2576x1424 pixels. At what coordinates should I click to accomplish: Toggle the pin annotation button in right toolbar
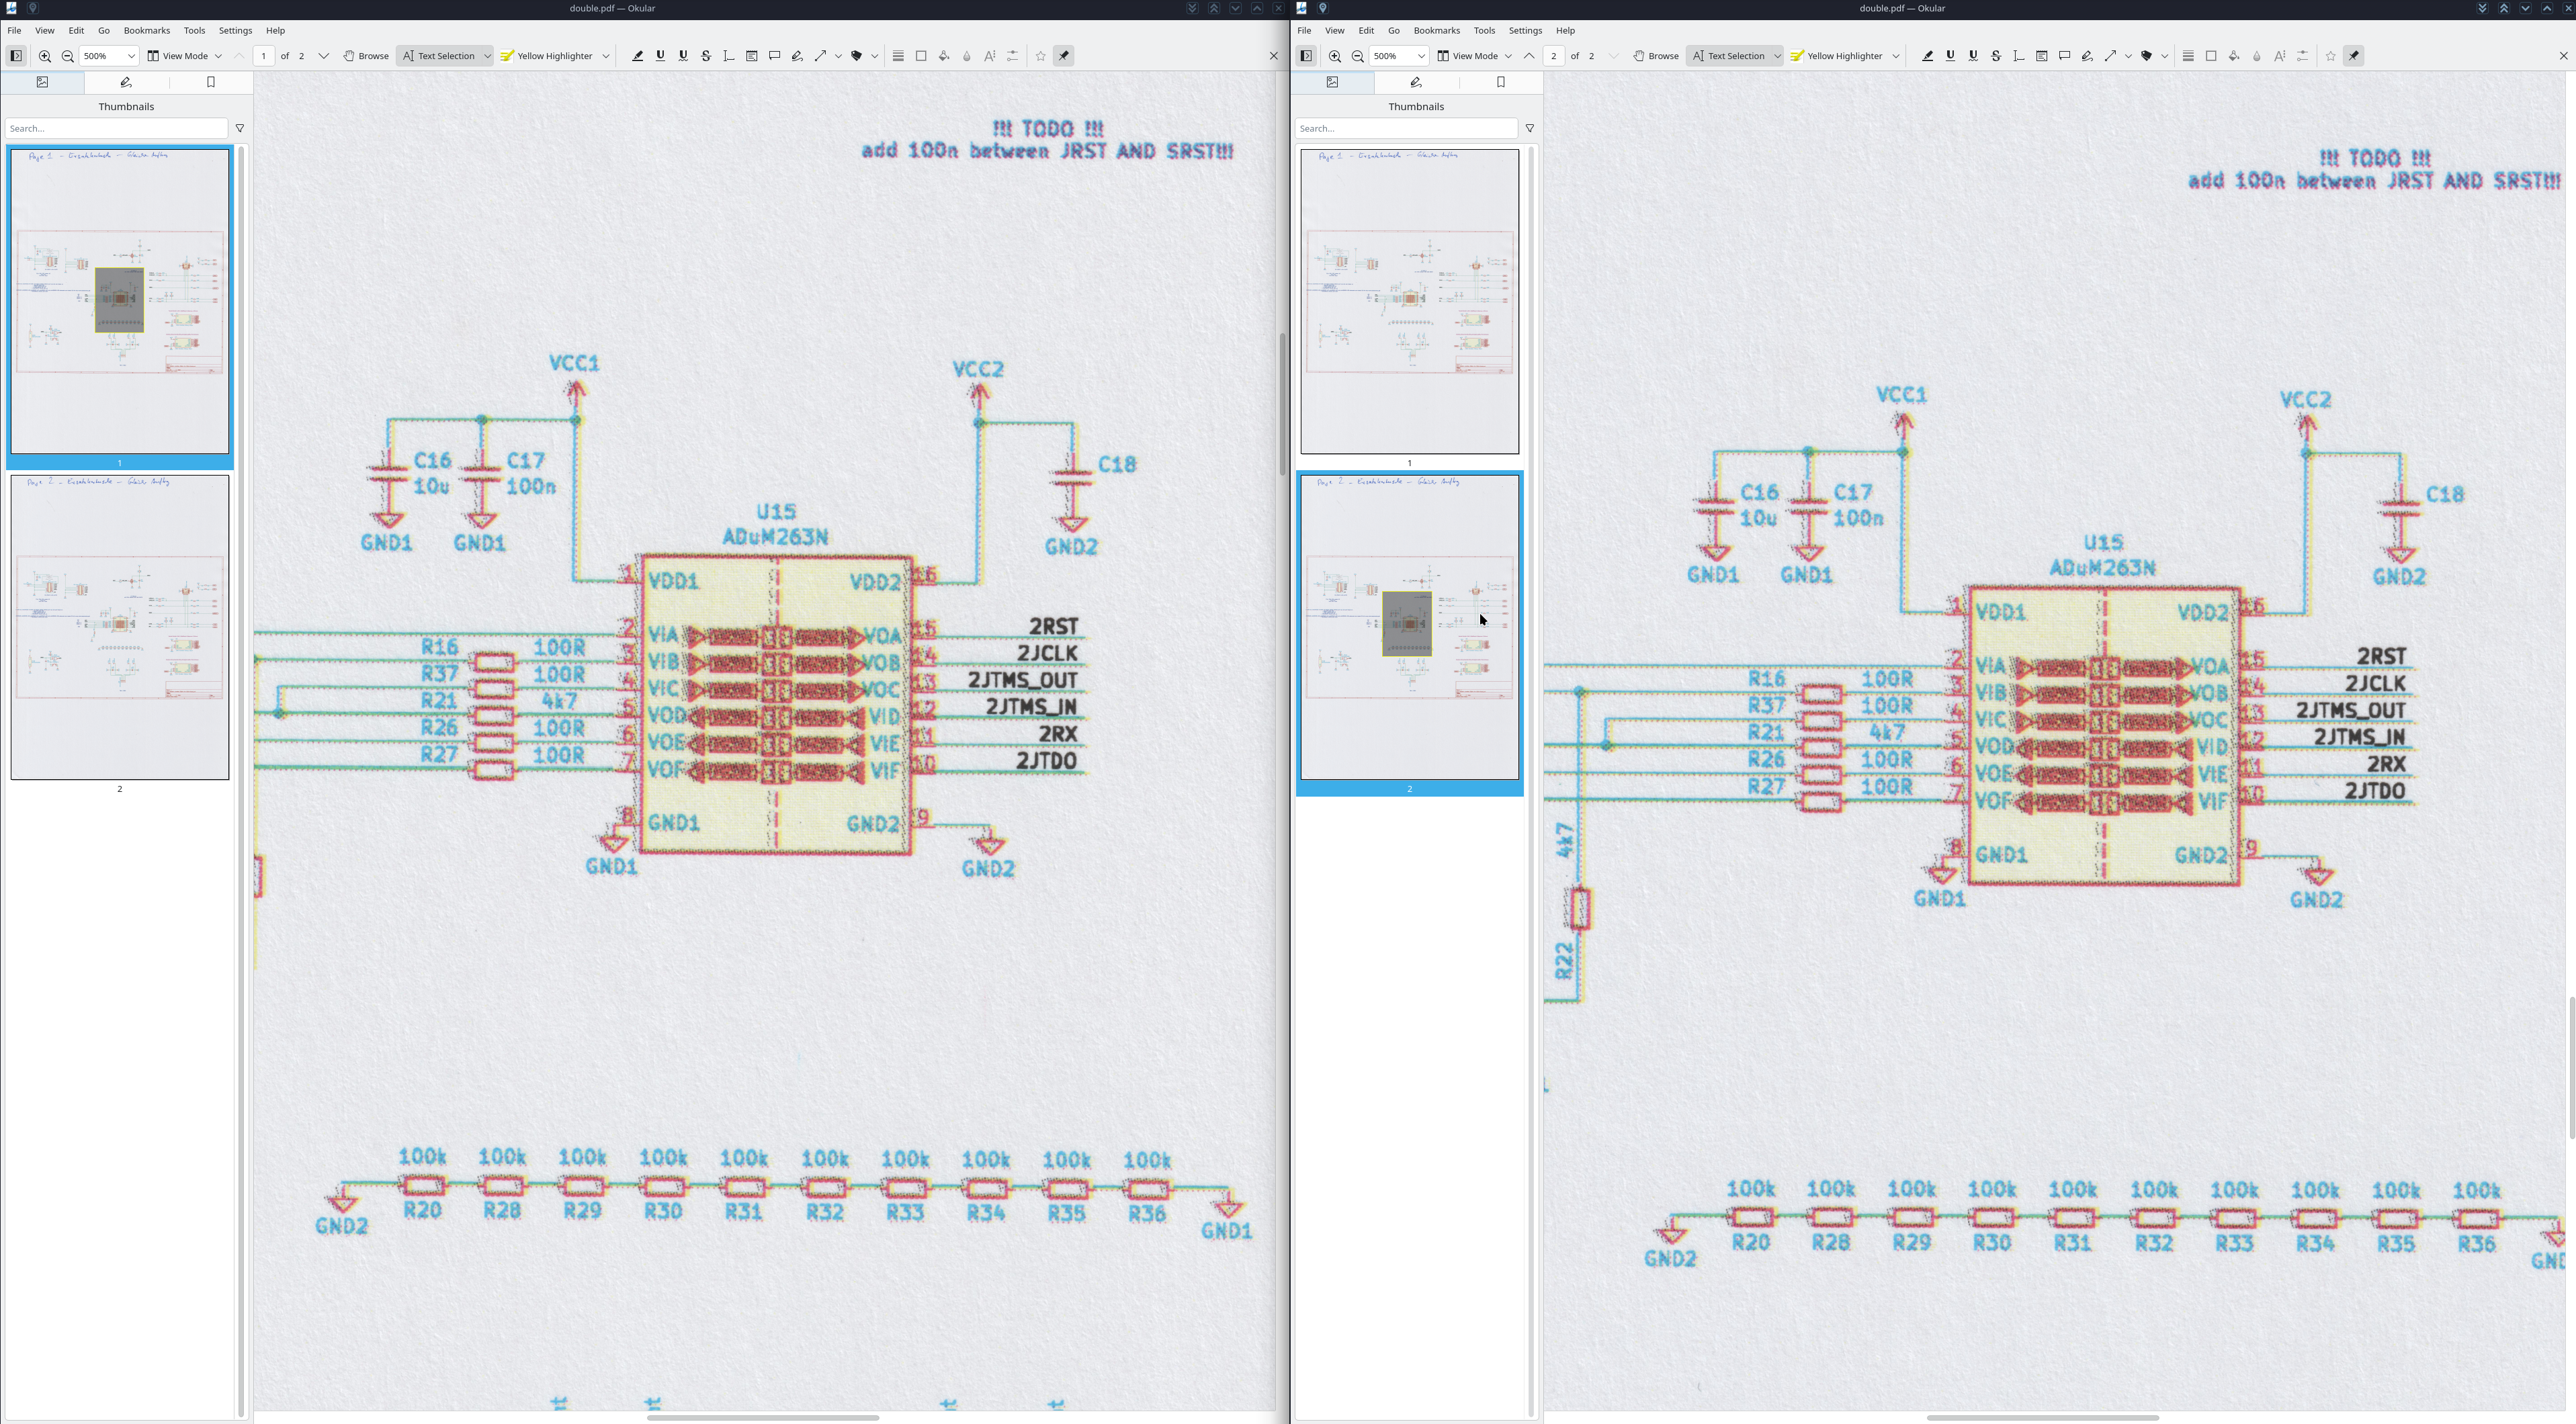click(2354, 56)
